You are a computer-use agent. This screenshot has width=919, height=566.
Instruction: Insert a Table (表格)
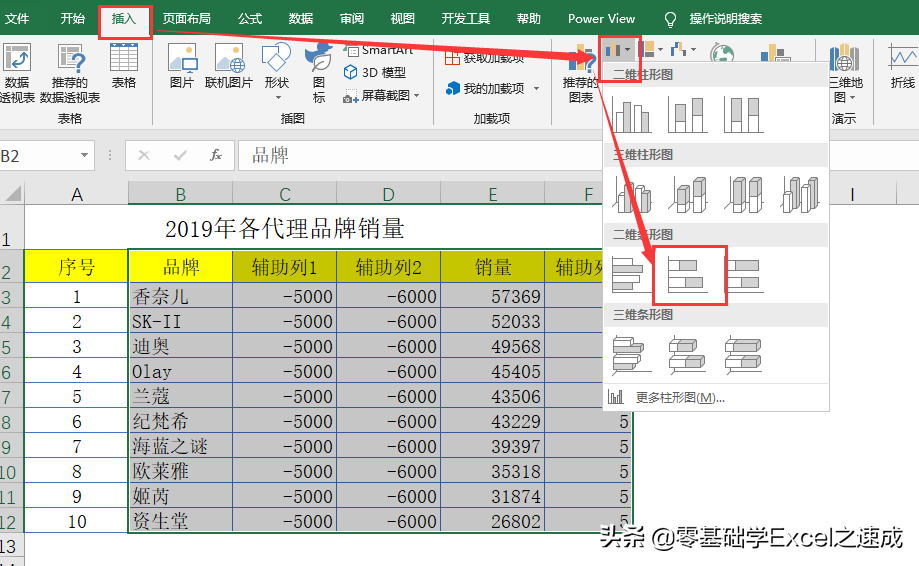coord(124,66)
